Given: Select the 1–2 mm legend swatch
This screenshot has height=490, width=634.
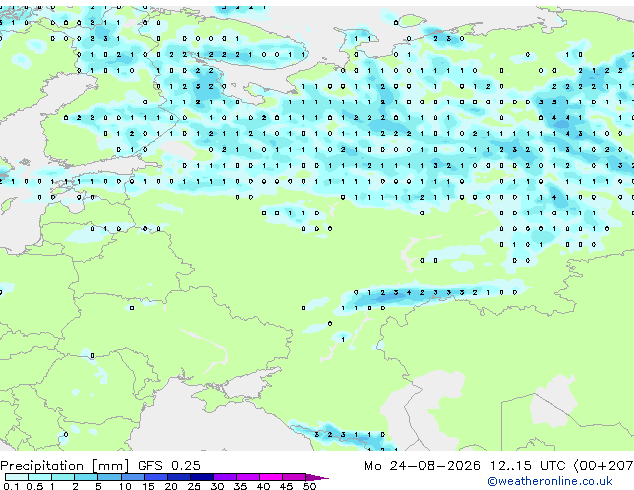Looking at the screenshot, I should [x=63, y=477].
